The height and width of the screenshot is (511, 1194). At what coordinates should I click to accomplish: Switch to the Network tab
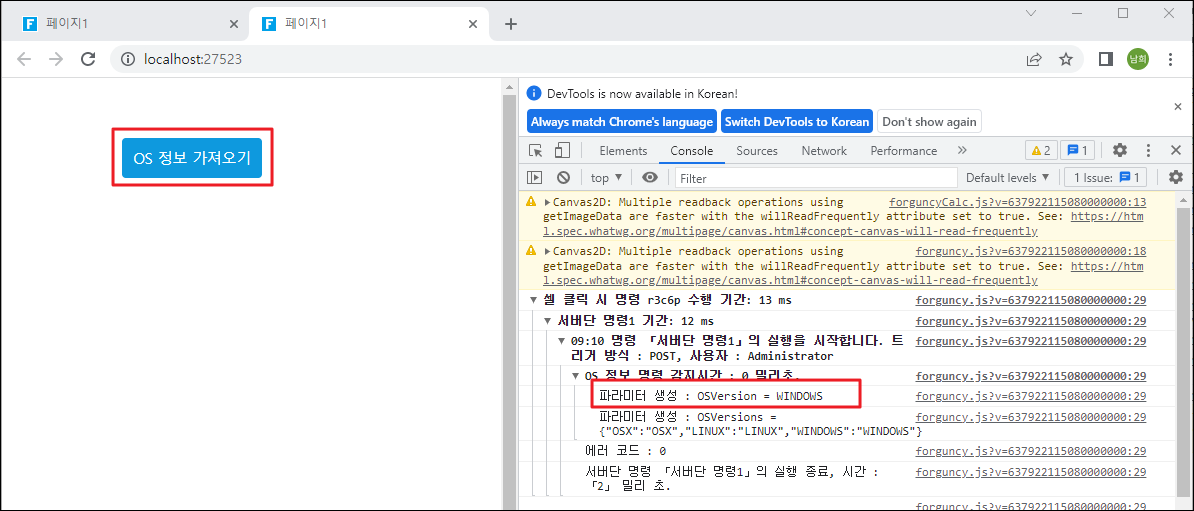tap(824, 151)
